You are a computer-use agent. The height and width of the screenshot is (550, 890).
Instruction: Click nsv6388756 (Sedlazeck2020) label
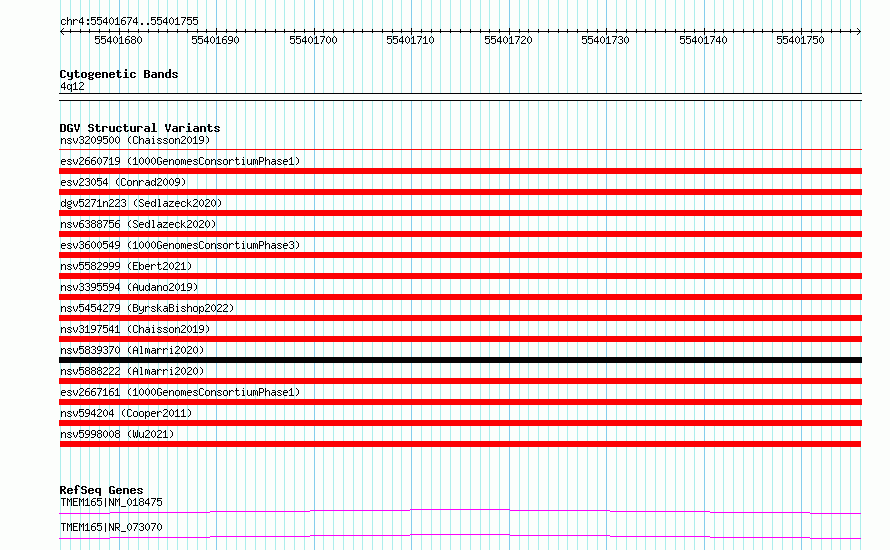click(138, 224)
